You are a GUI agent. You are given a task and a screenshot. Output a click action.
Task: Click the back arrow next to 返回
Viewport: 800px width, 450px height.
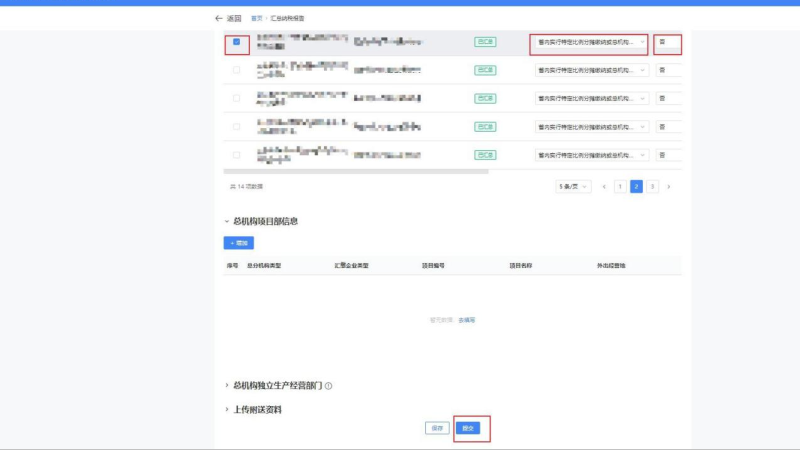218,18
